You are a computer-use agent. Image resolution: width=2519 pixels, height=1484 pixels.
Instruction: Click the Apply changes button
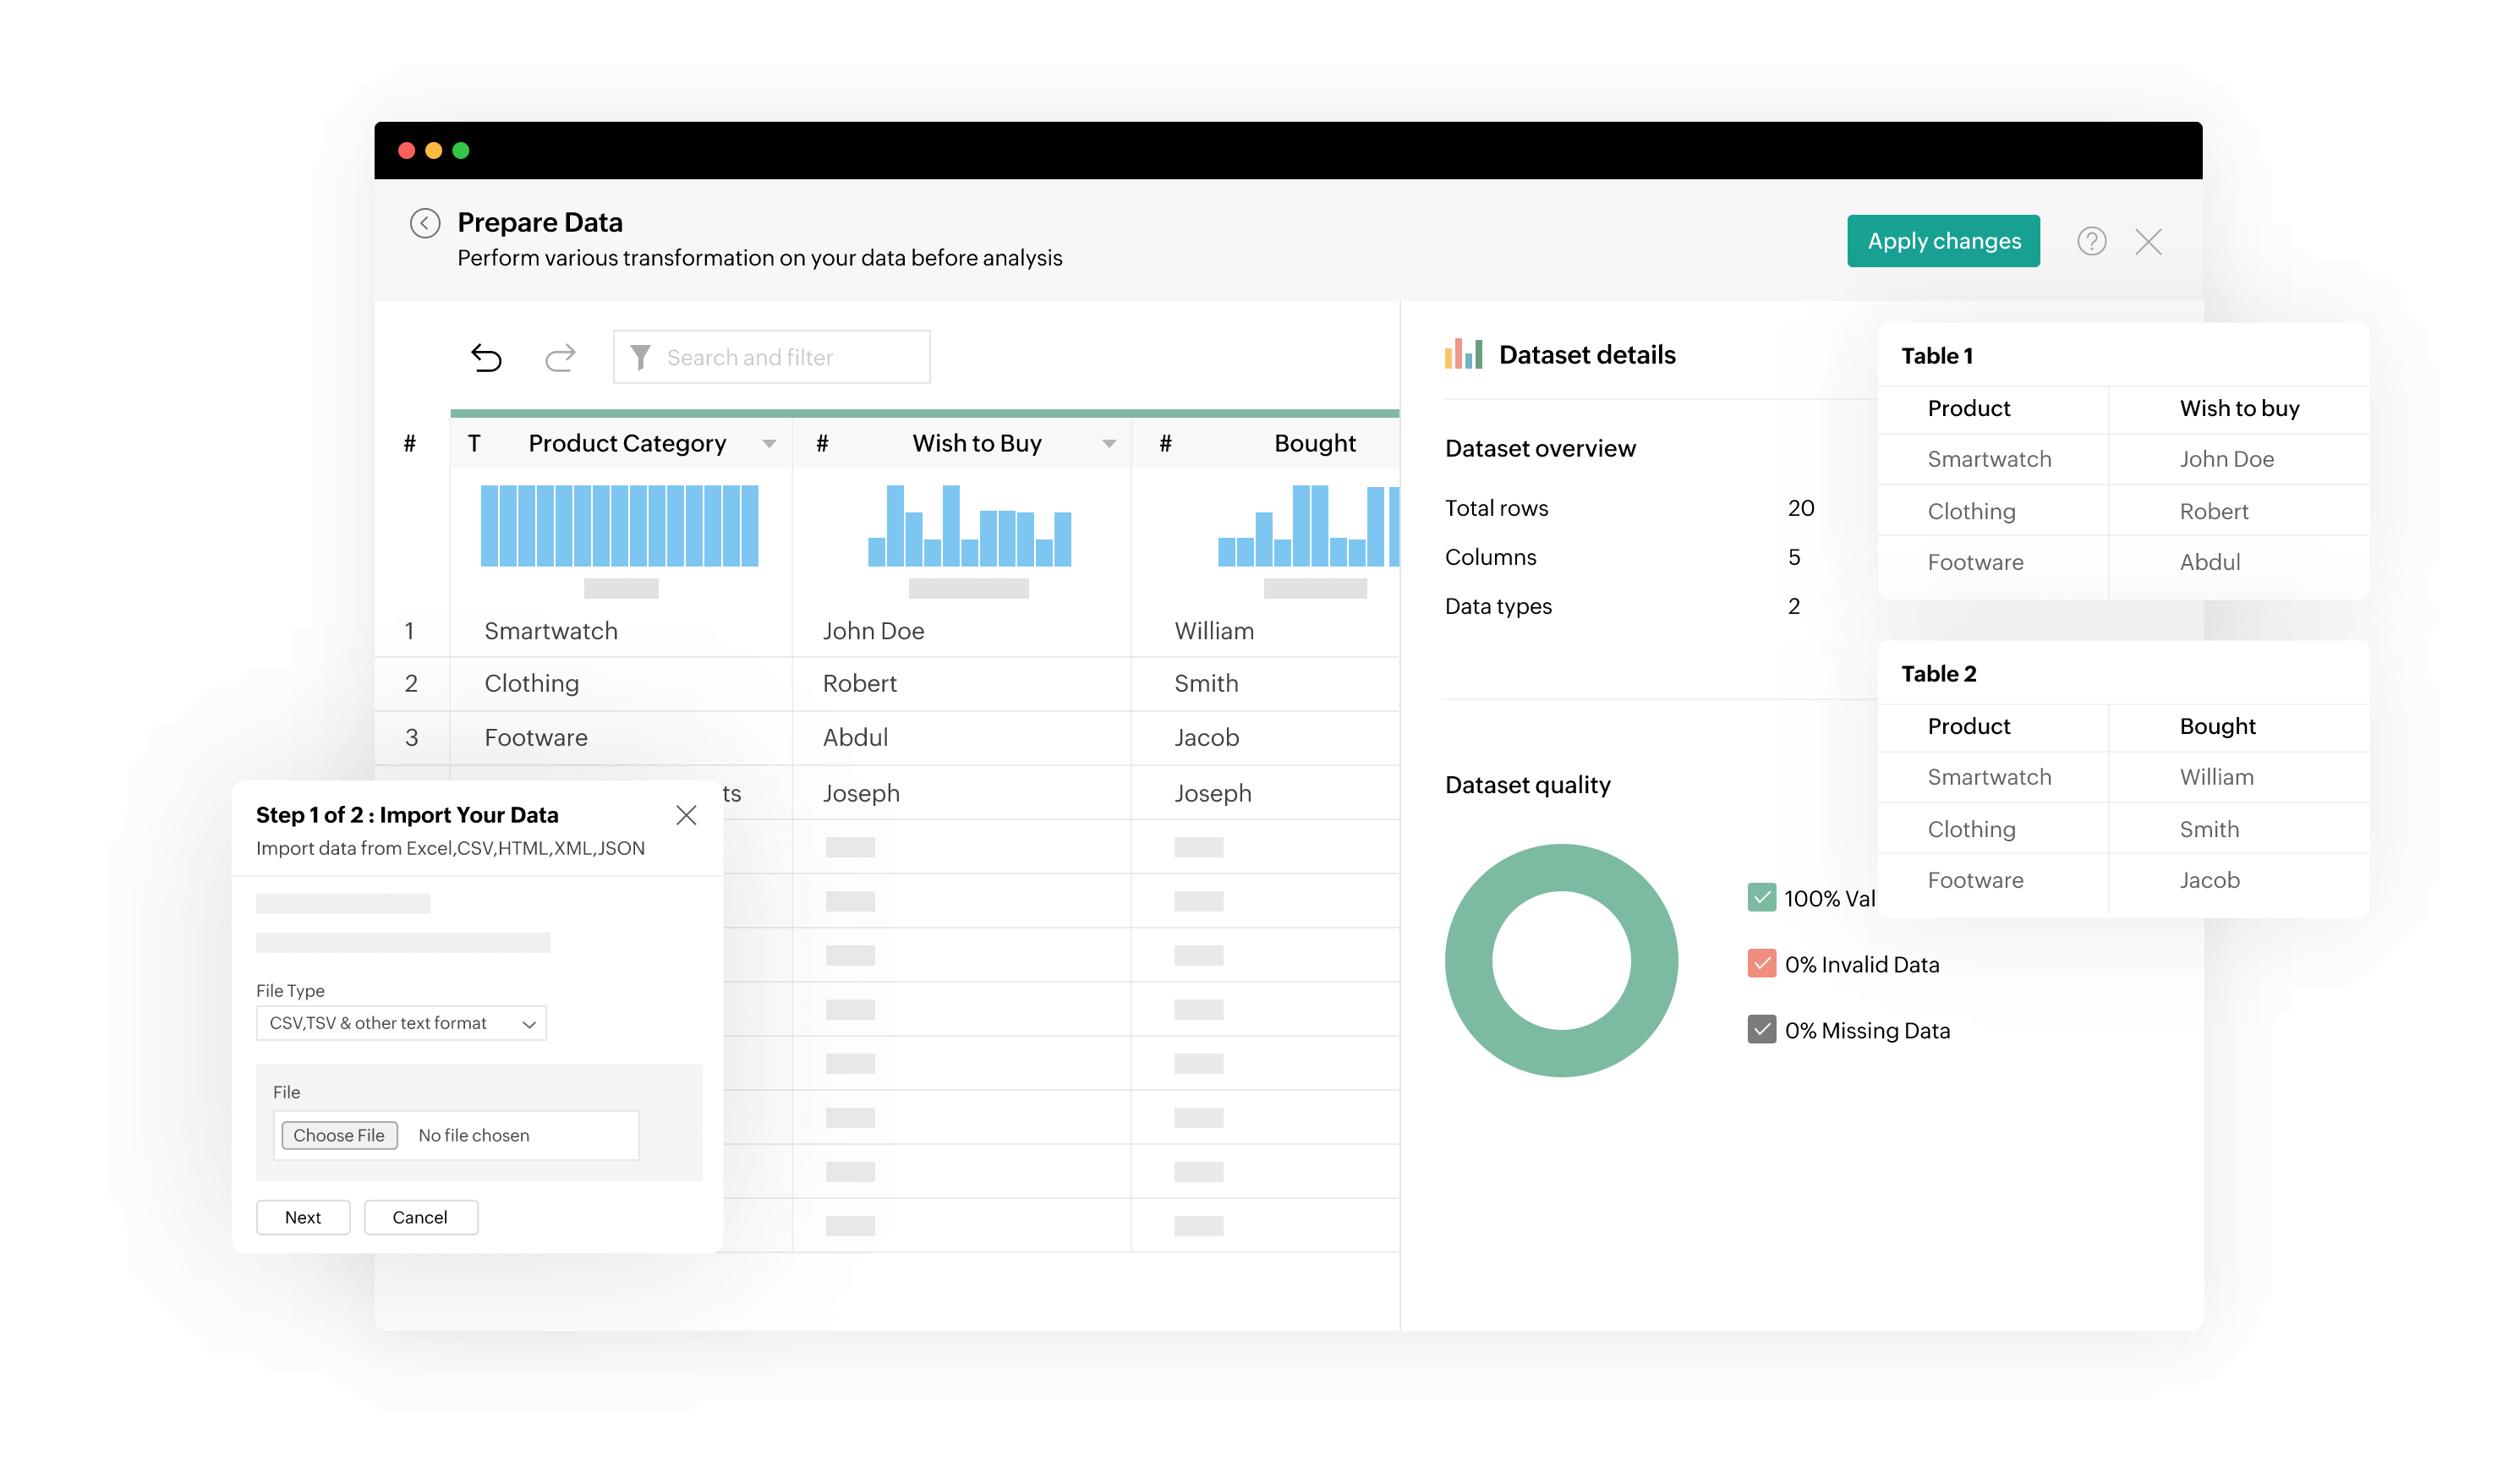[x=1943, y=241]
